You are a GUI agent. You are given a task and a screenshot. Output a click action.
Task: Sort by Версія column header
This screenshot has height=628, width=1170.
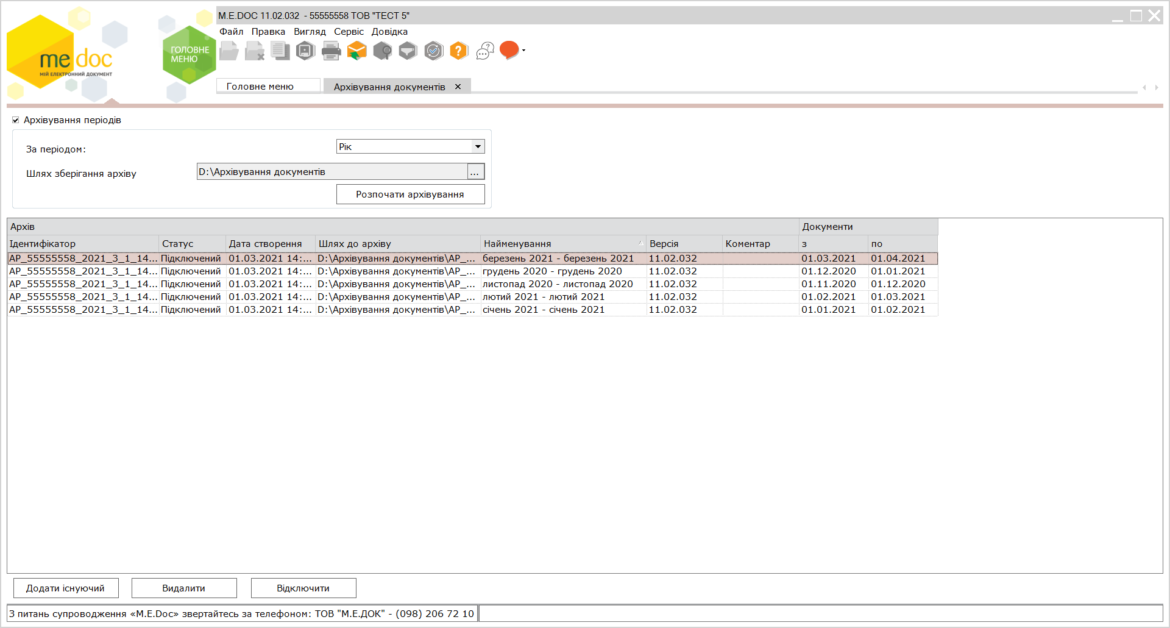pyautogui.click(x=684, y=244)
